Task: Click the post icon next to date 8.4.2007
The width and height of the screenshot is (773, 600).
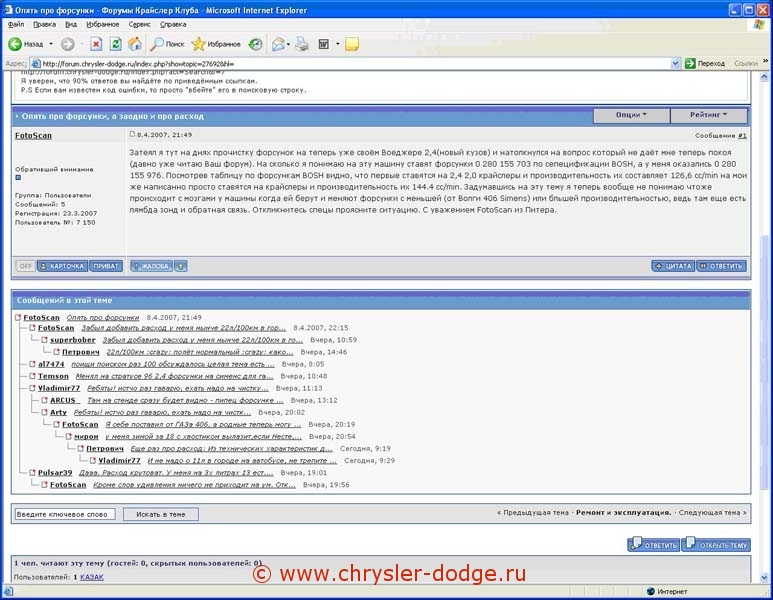Action: click(132, 134)
